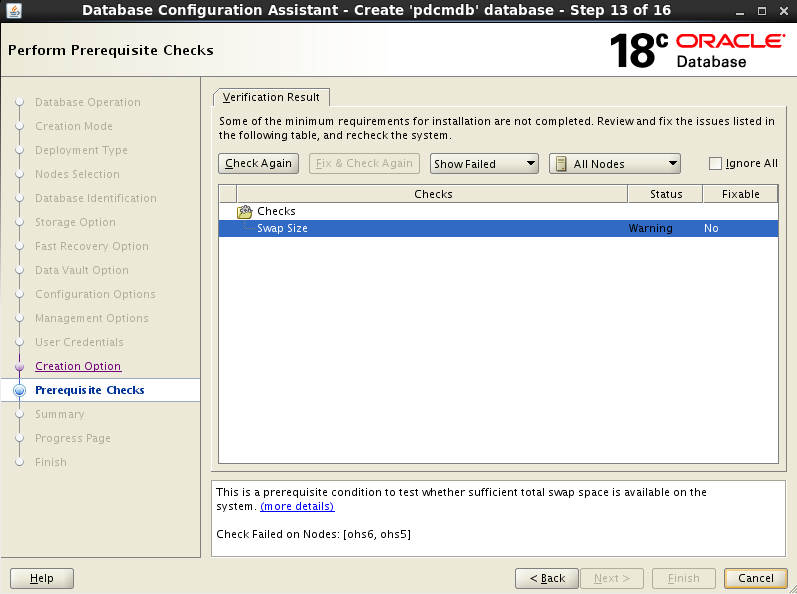The height and width of the screenshot is (594, 797).
Task: Click Data Vault Option step label
Action: pyautogui.click(x=81, y=270)
